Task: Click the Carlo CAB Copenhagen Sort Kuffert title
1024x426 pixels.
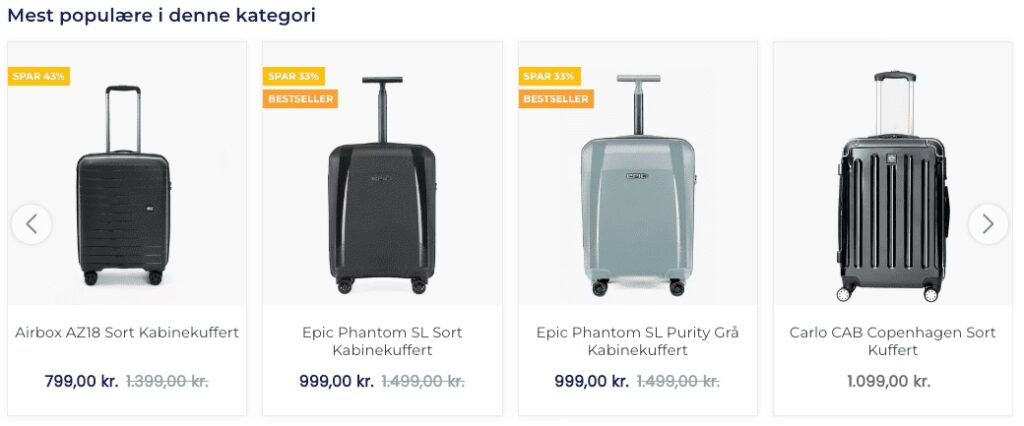Action: click(x=892, y=341)
